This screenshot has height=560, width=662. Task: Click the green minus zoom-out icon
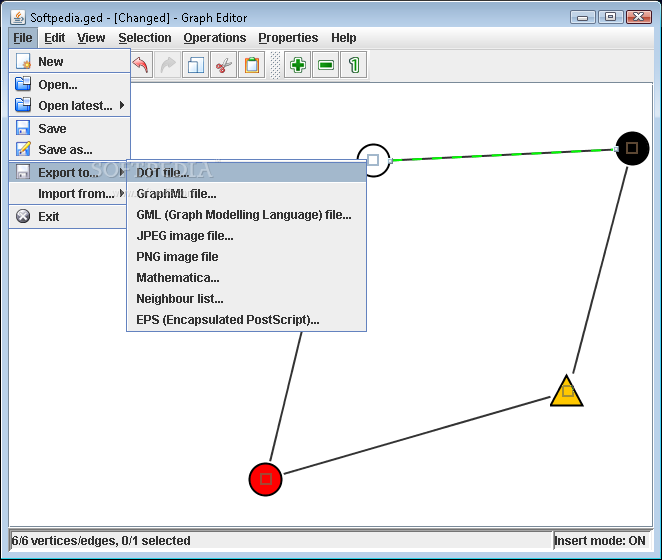(326, 65)
